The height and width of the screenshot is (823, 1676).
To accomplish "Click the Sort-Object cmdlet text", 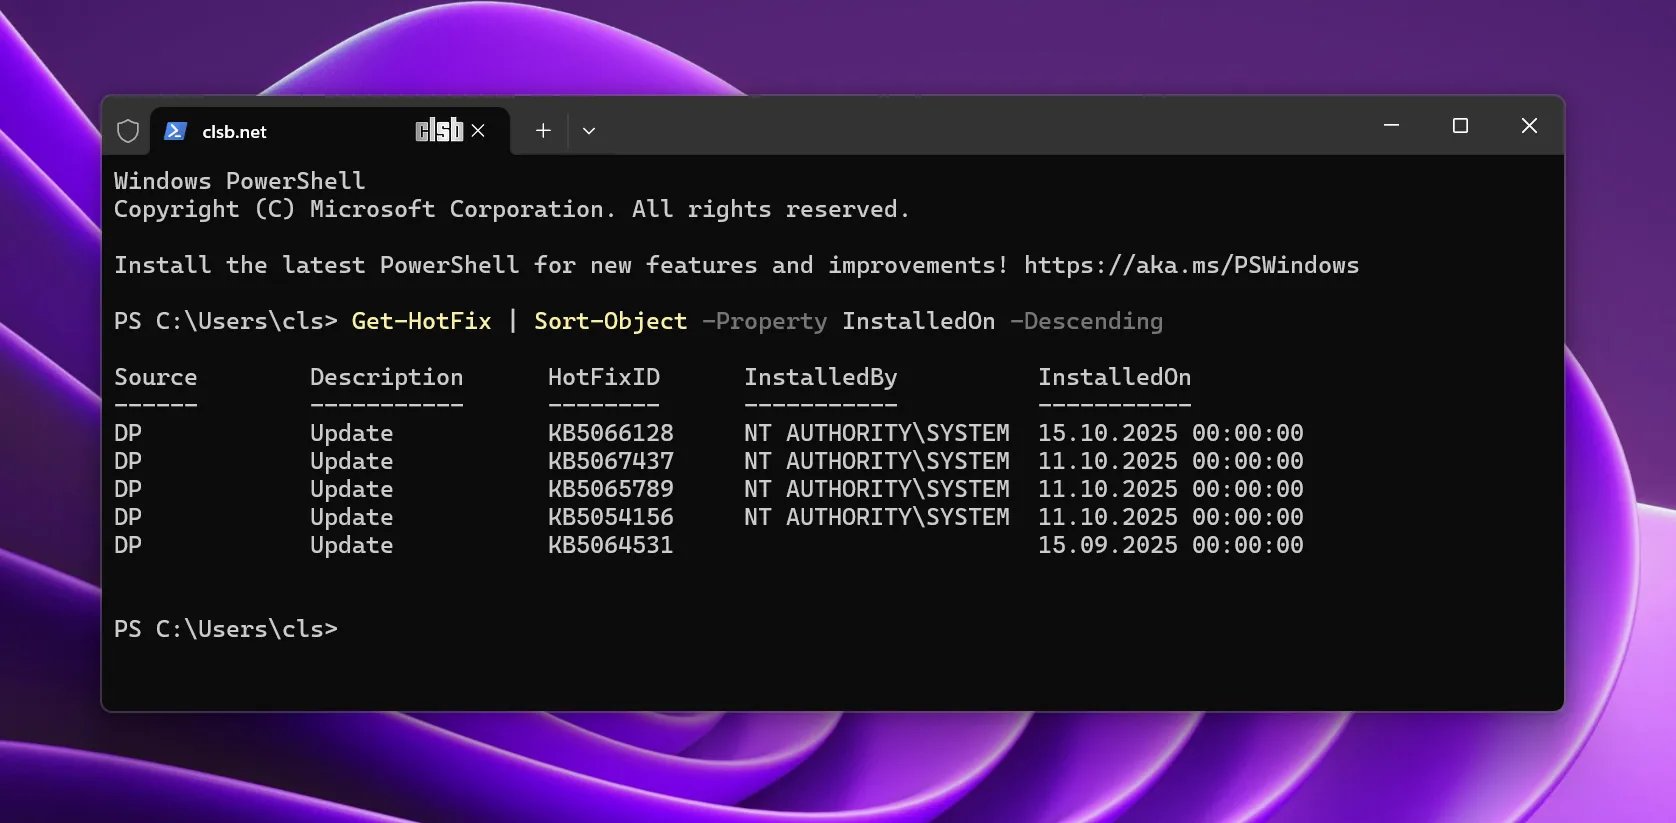I will coord(610,321).
